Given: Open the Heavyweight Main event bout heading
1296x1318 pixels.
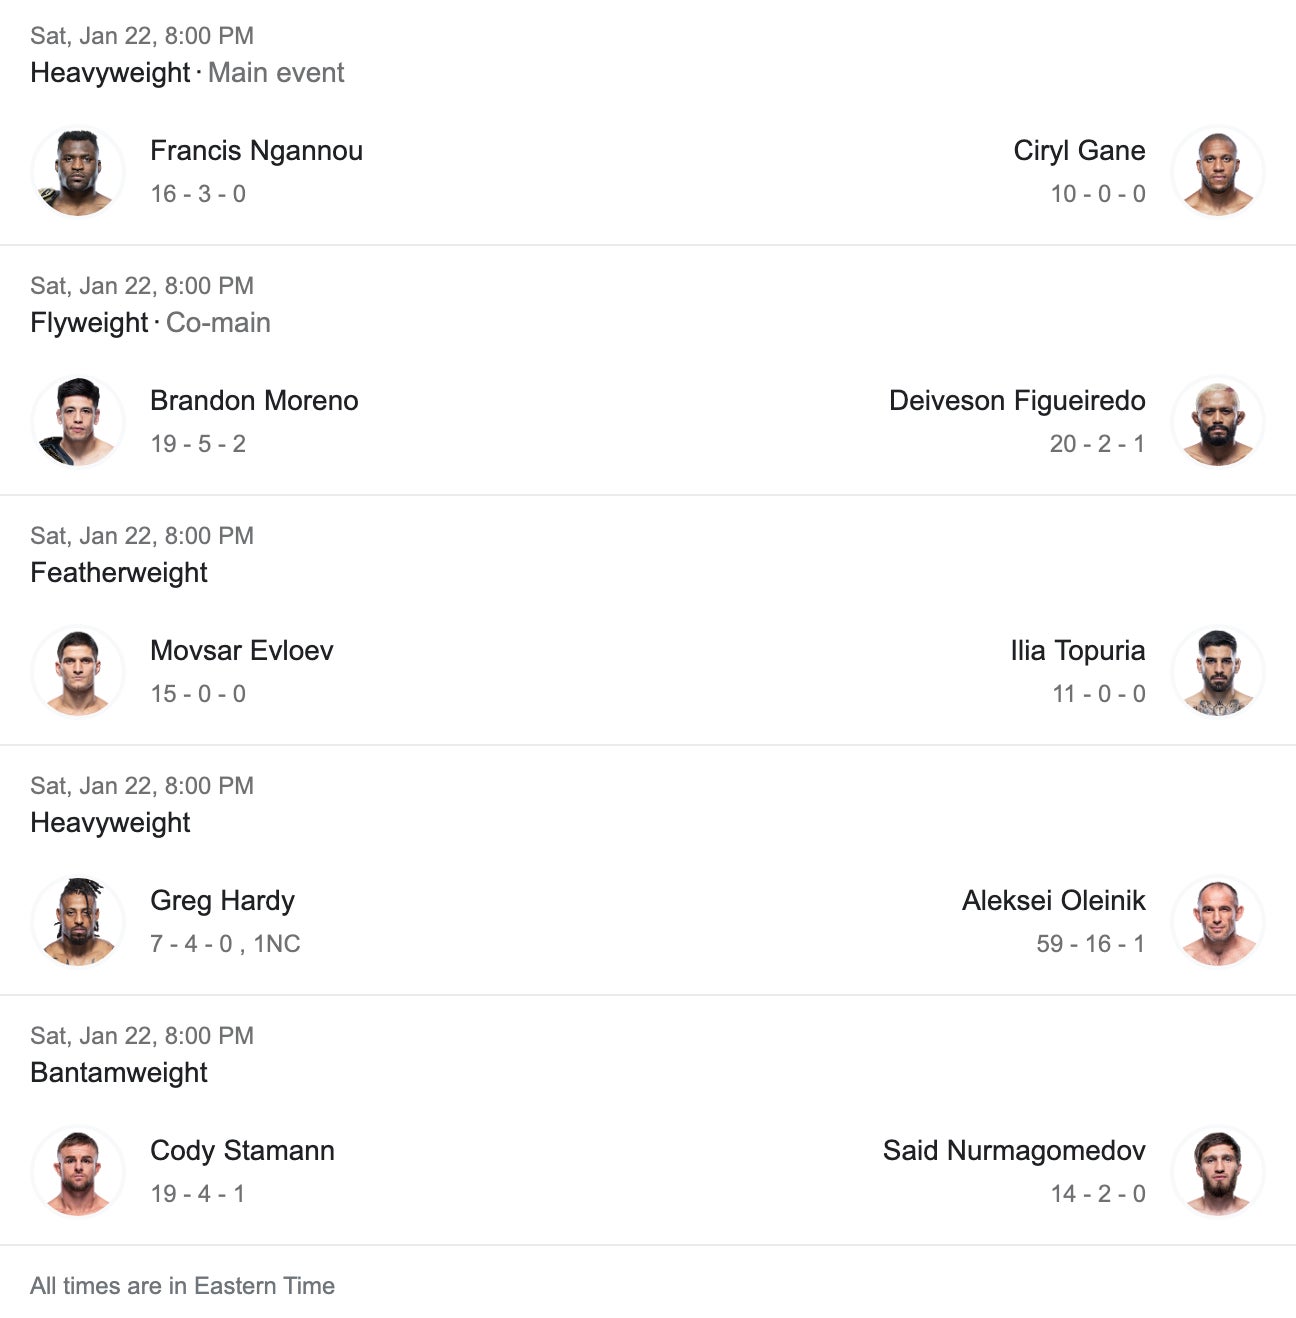Looking at the screenshot, I should tap(187, 73).
